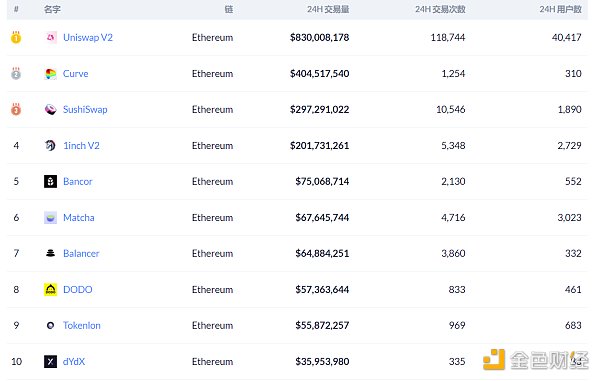Open the SushiSwap link
This screenshot has width=600, height=381.
coord(85,109)
